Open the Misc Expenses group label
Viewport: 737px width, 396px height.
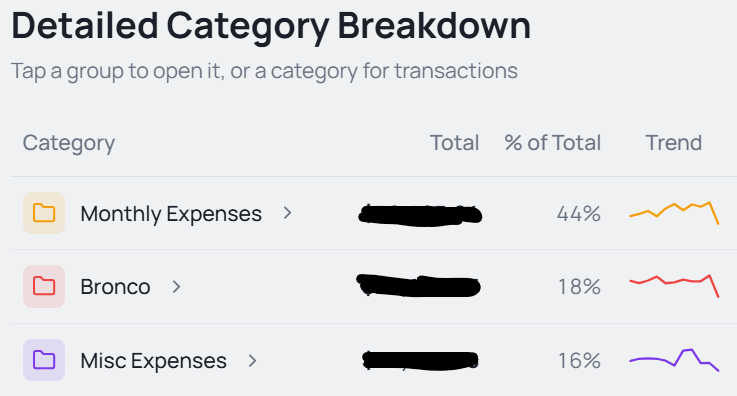coord(153,361)
